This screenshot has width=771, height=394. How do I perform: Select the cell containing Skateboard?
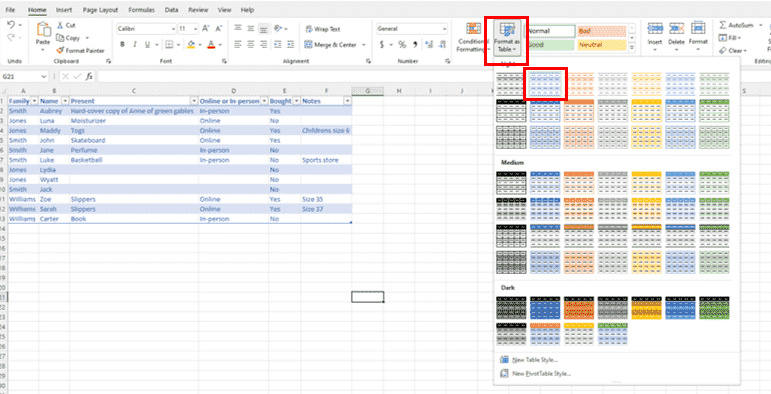134,140
